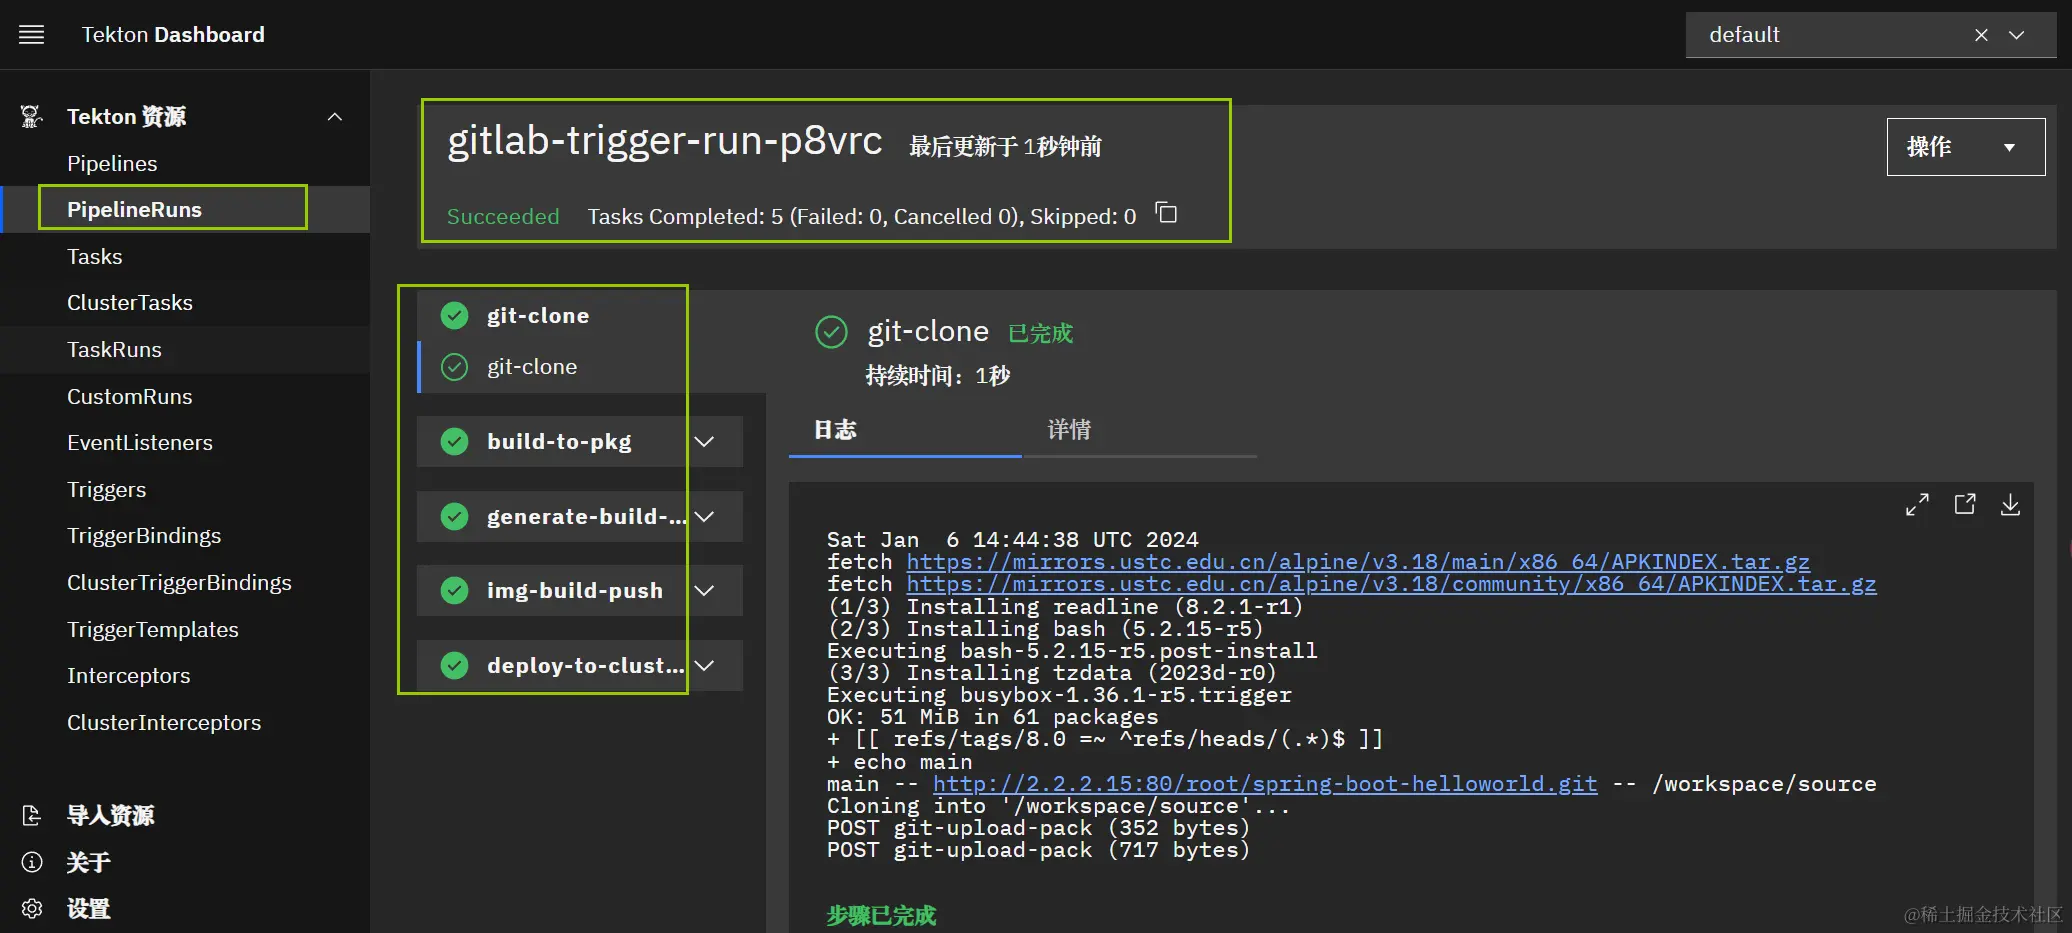Screen dimensions: 2072x933
Task: Click the 'OK: 51 MiB in 61 packages' line
Action: (x=992, y=717)
